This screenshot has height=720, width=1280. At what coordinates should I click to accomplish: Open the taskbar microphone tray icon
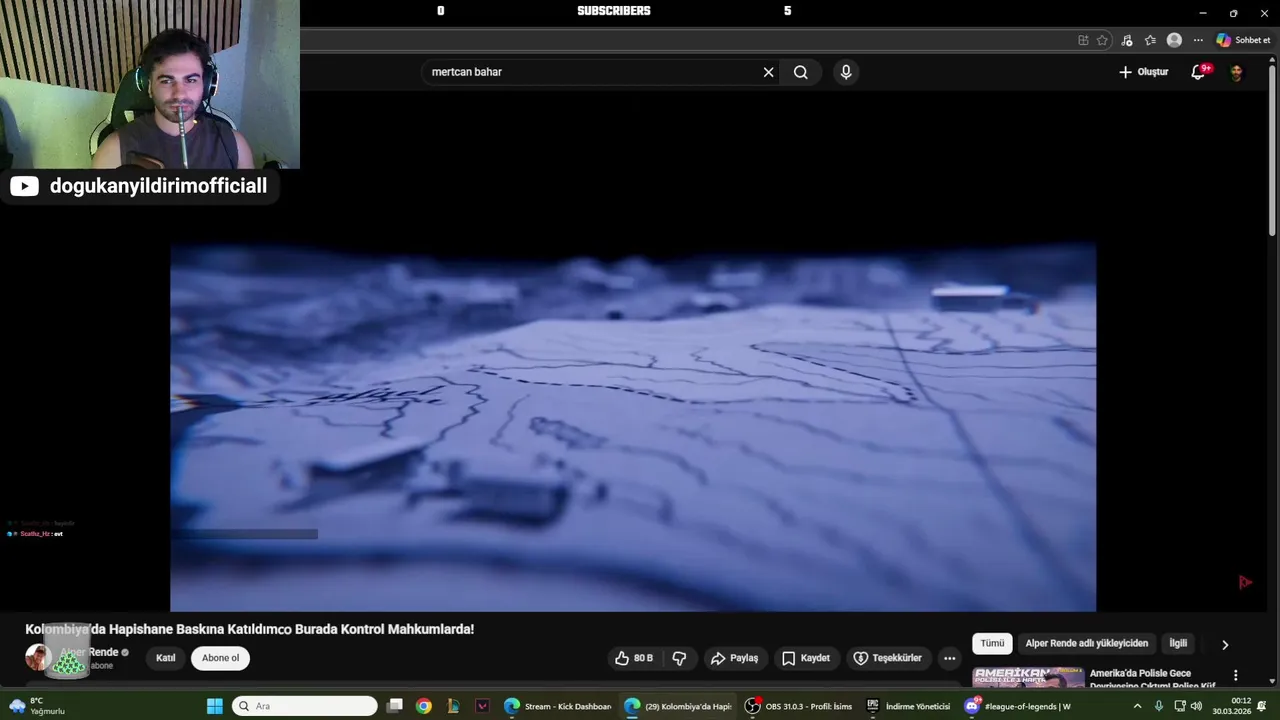tap(1159, 706)
